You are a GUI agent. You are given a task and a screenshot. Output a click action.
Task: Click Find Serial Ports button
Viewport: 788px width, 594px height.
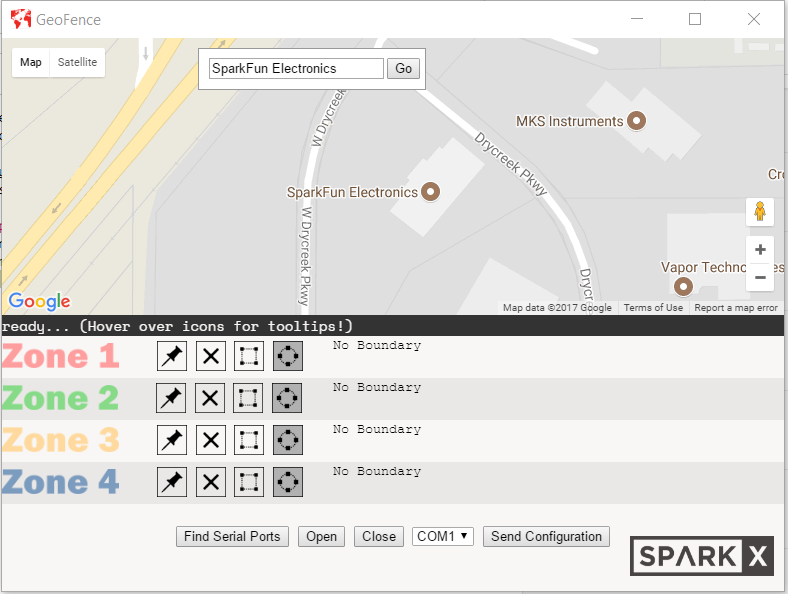pos(232,536)
